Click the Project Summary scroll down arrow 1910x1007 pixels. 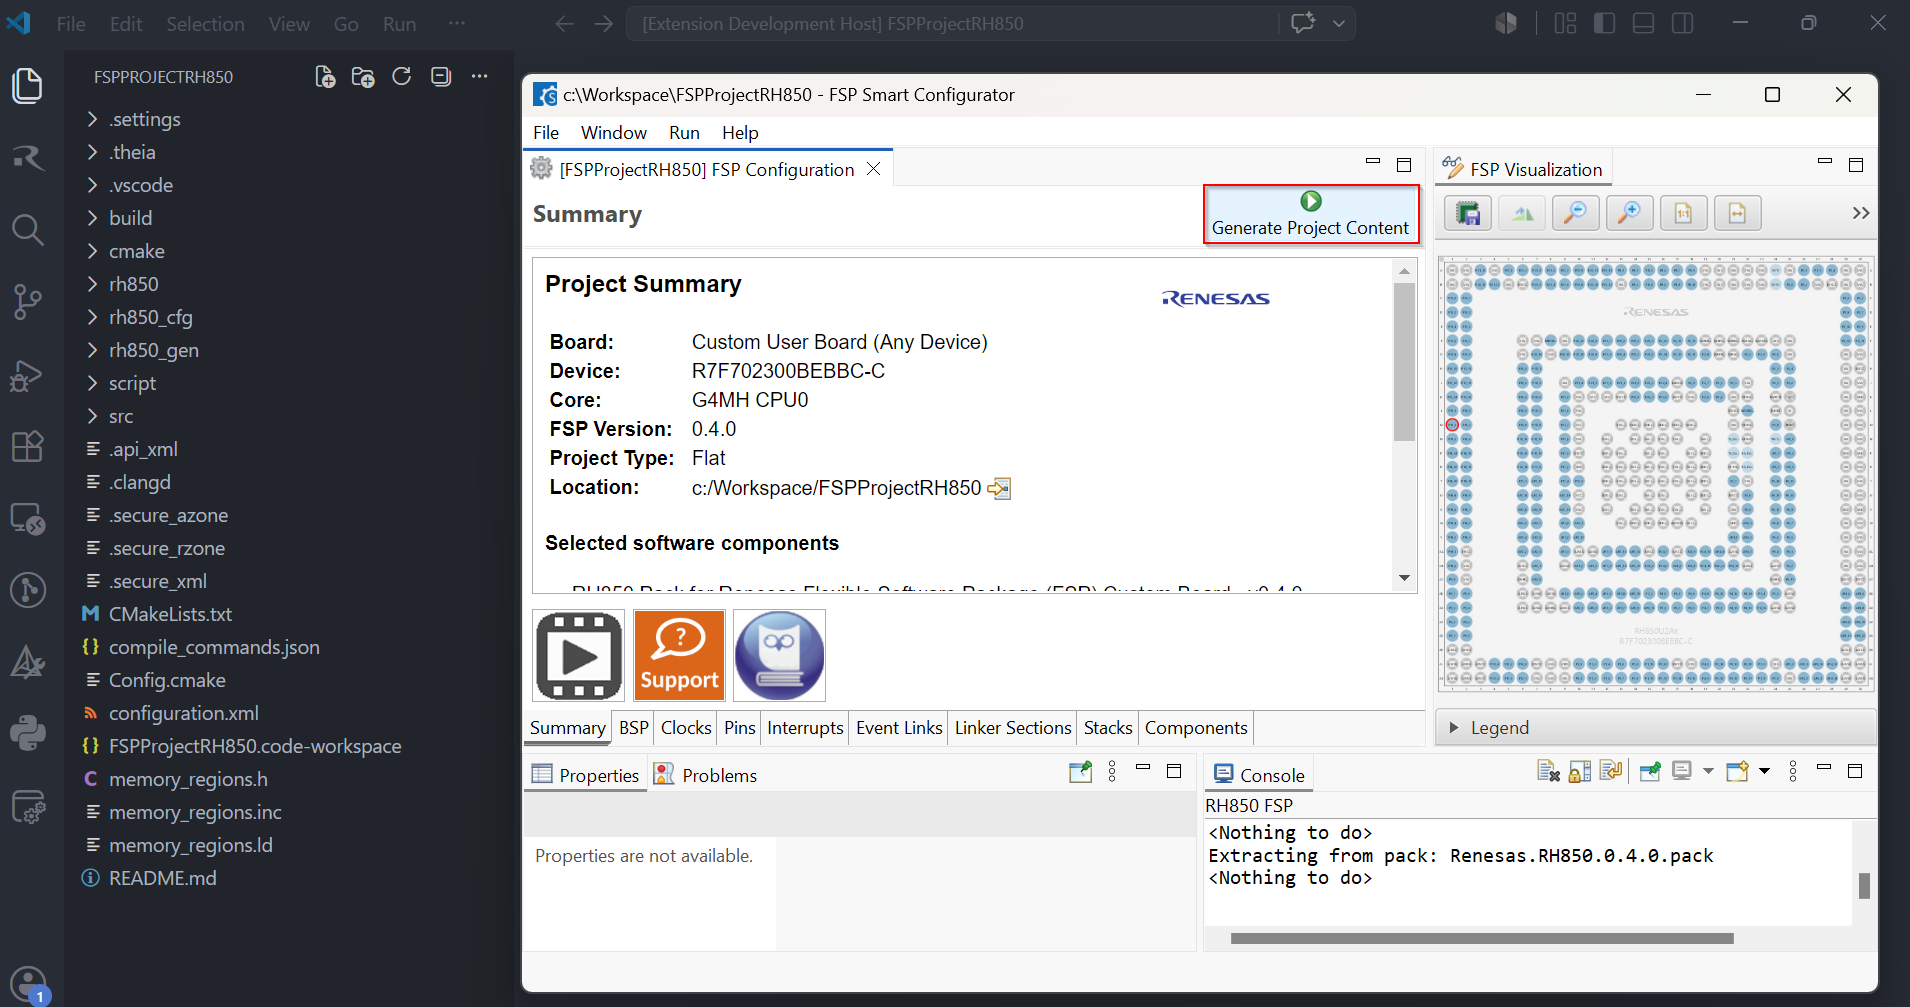point(1404,578)
